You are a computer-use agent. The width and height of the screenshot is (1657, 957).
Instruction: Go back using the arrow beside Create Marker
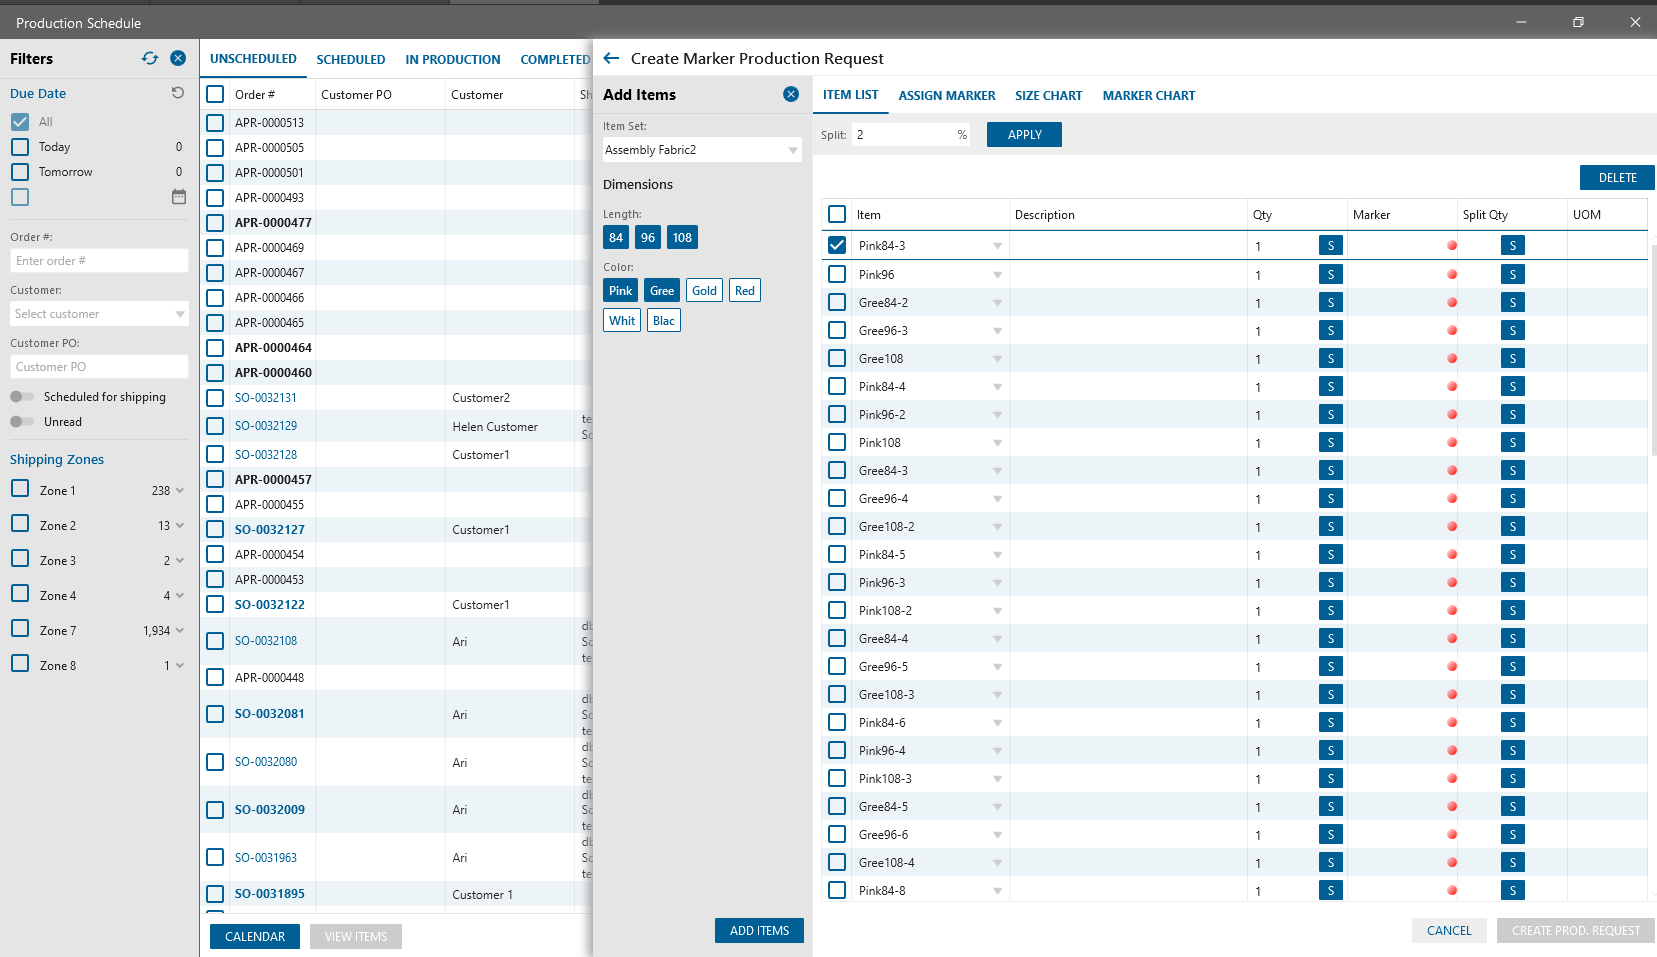(x=611, y=58)
